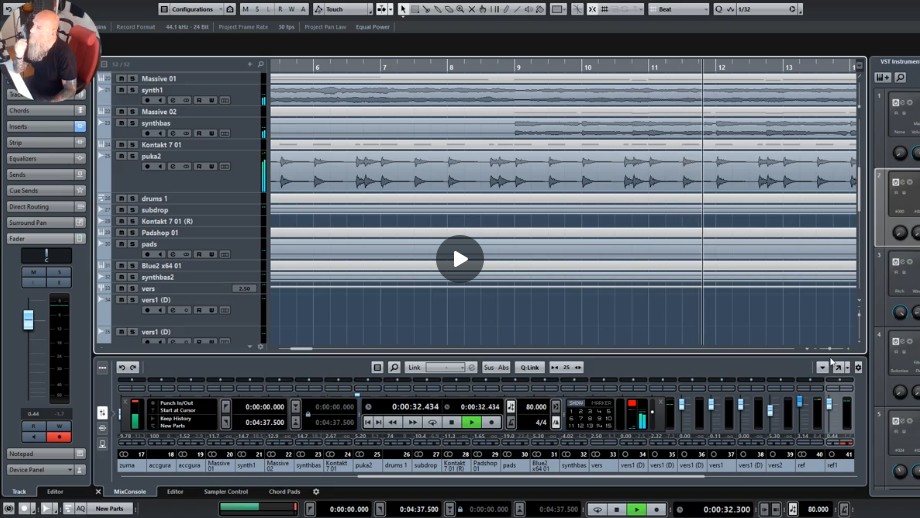The height and width of the screenshot is (518, 920).
Task: Click the Q-Link button in MixConsole
Action: click(x=529, y=368)
